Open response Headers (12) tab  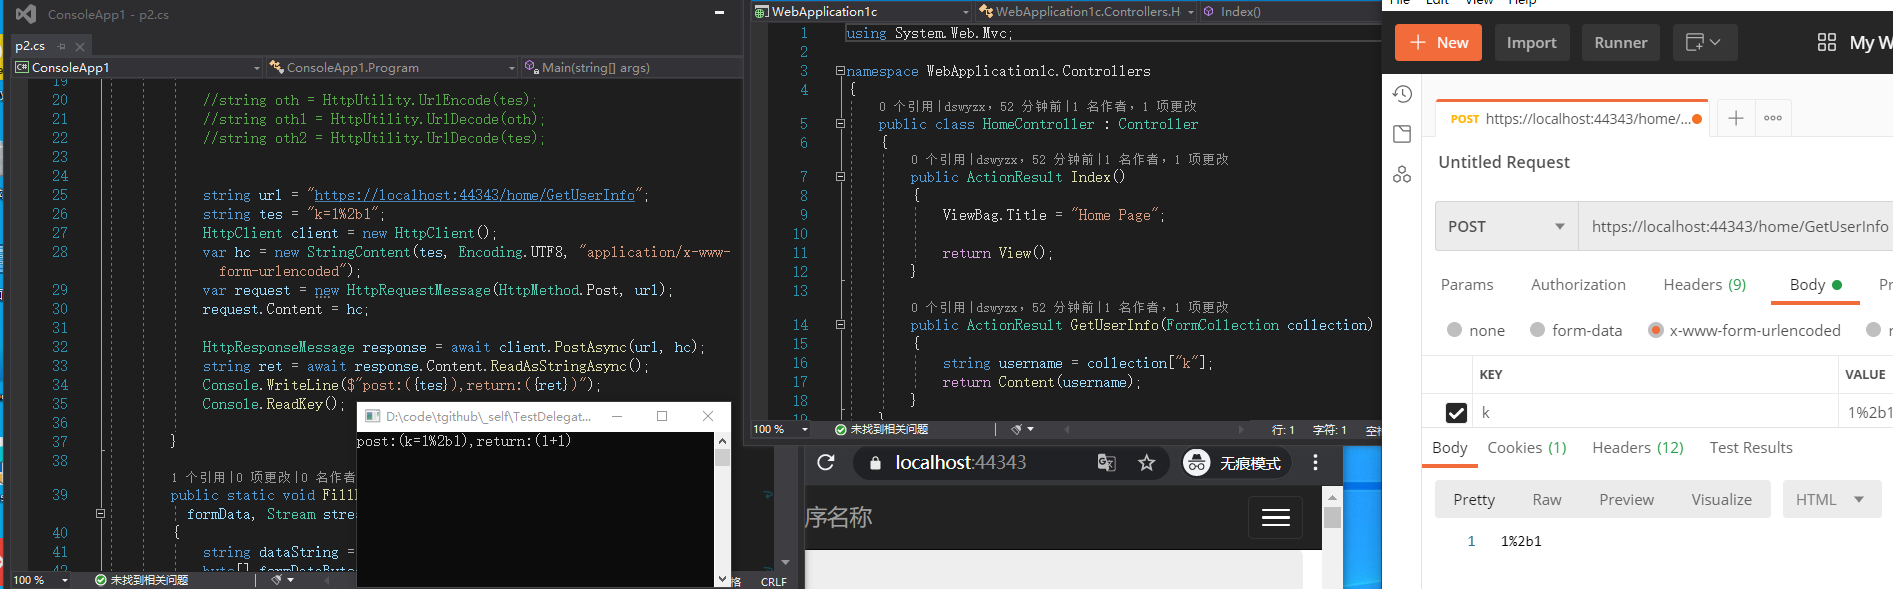coord(1637,448)
